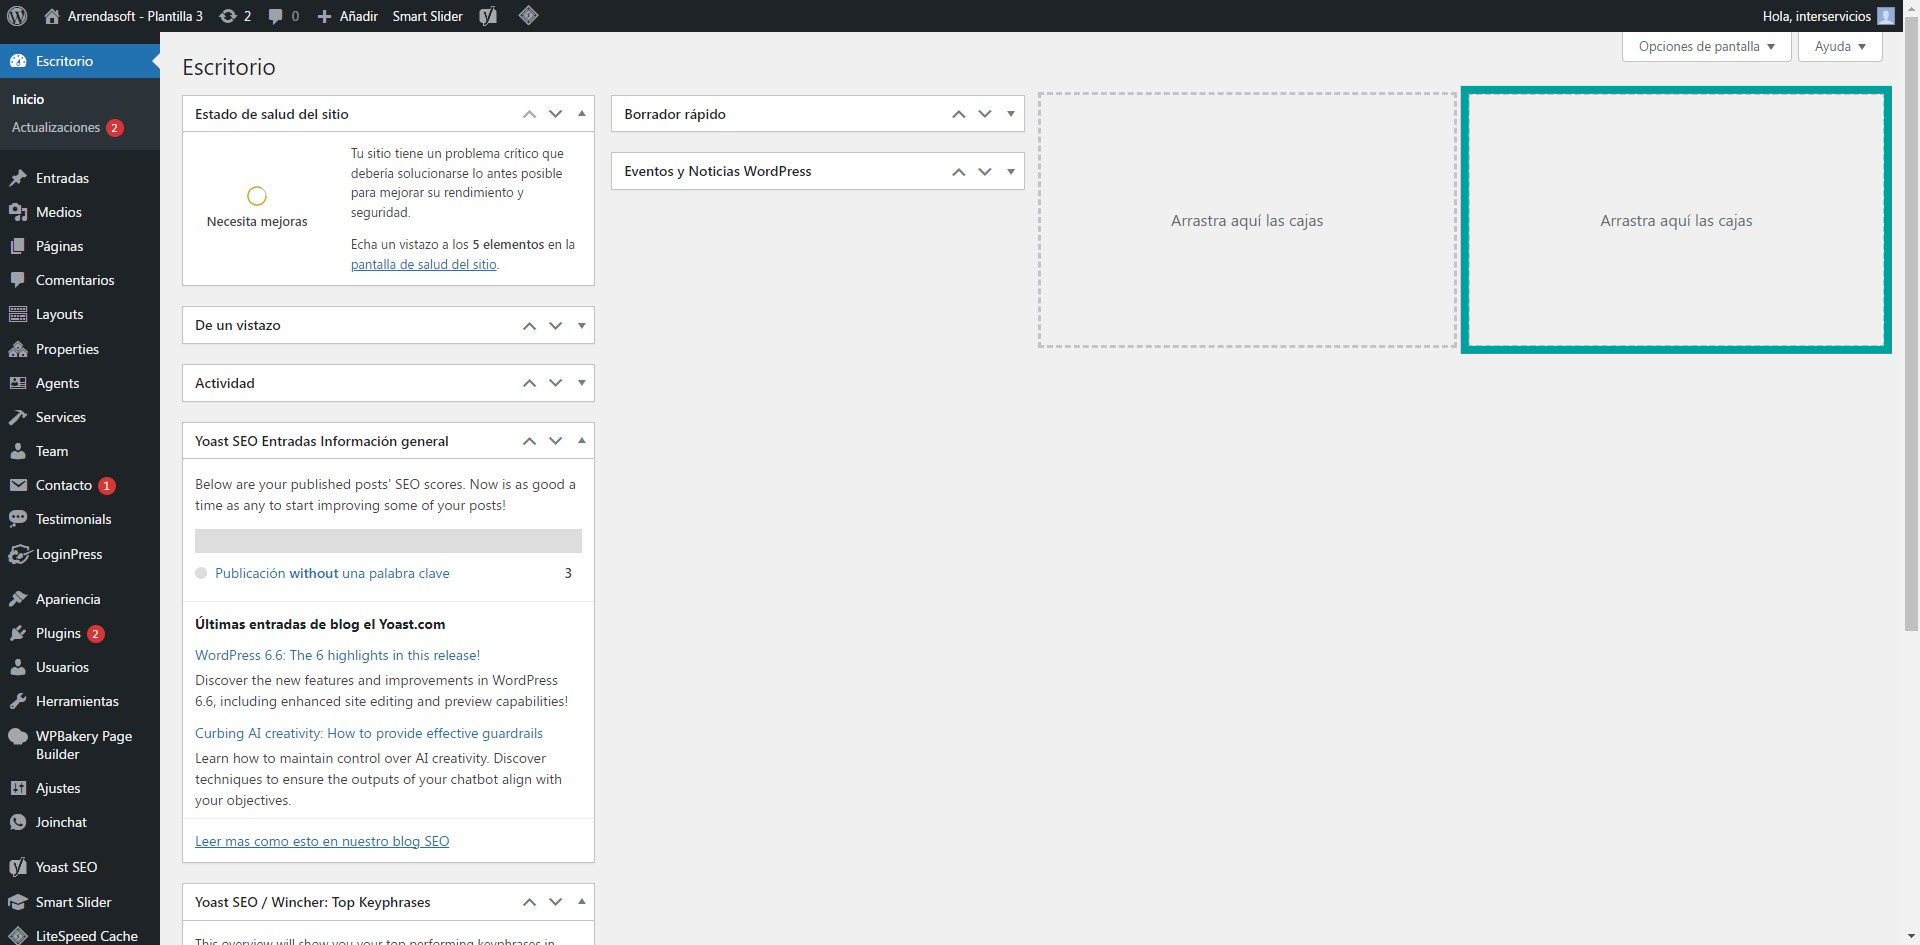Open the Ayuda dropdown
Image resolution: width=1920 pixels, height=945 pixels.
click(x=1840, y=46)
